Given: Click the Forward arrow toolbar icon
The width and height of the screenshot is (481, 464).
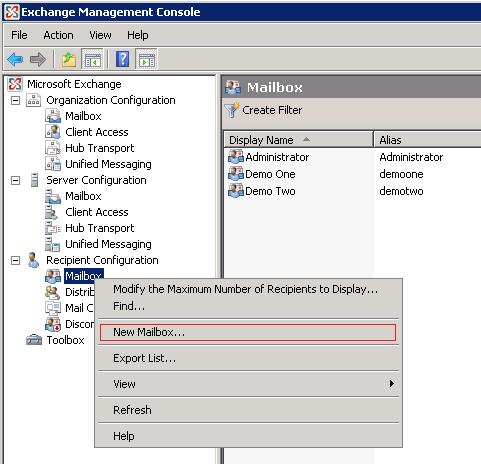Looking at the screenshot, I should [x=38, y=60].
